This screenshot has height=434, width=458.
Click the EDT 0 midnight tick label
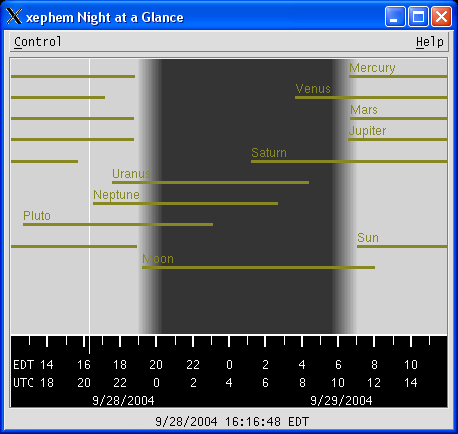coord(229,365)
